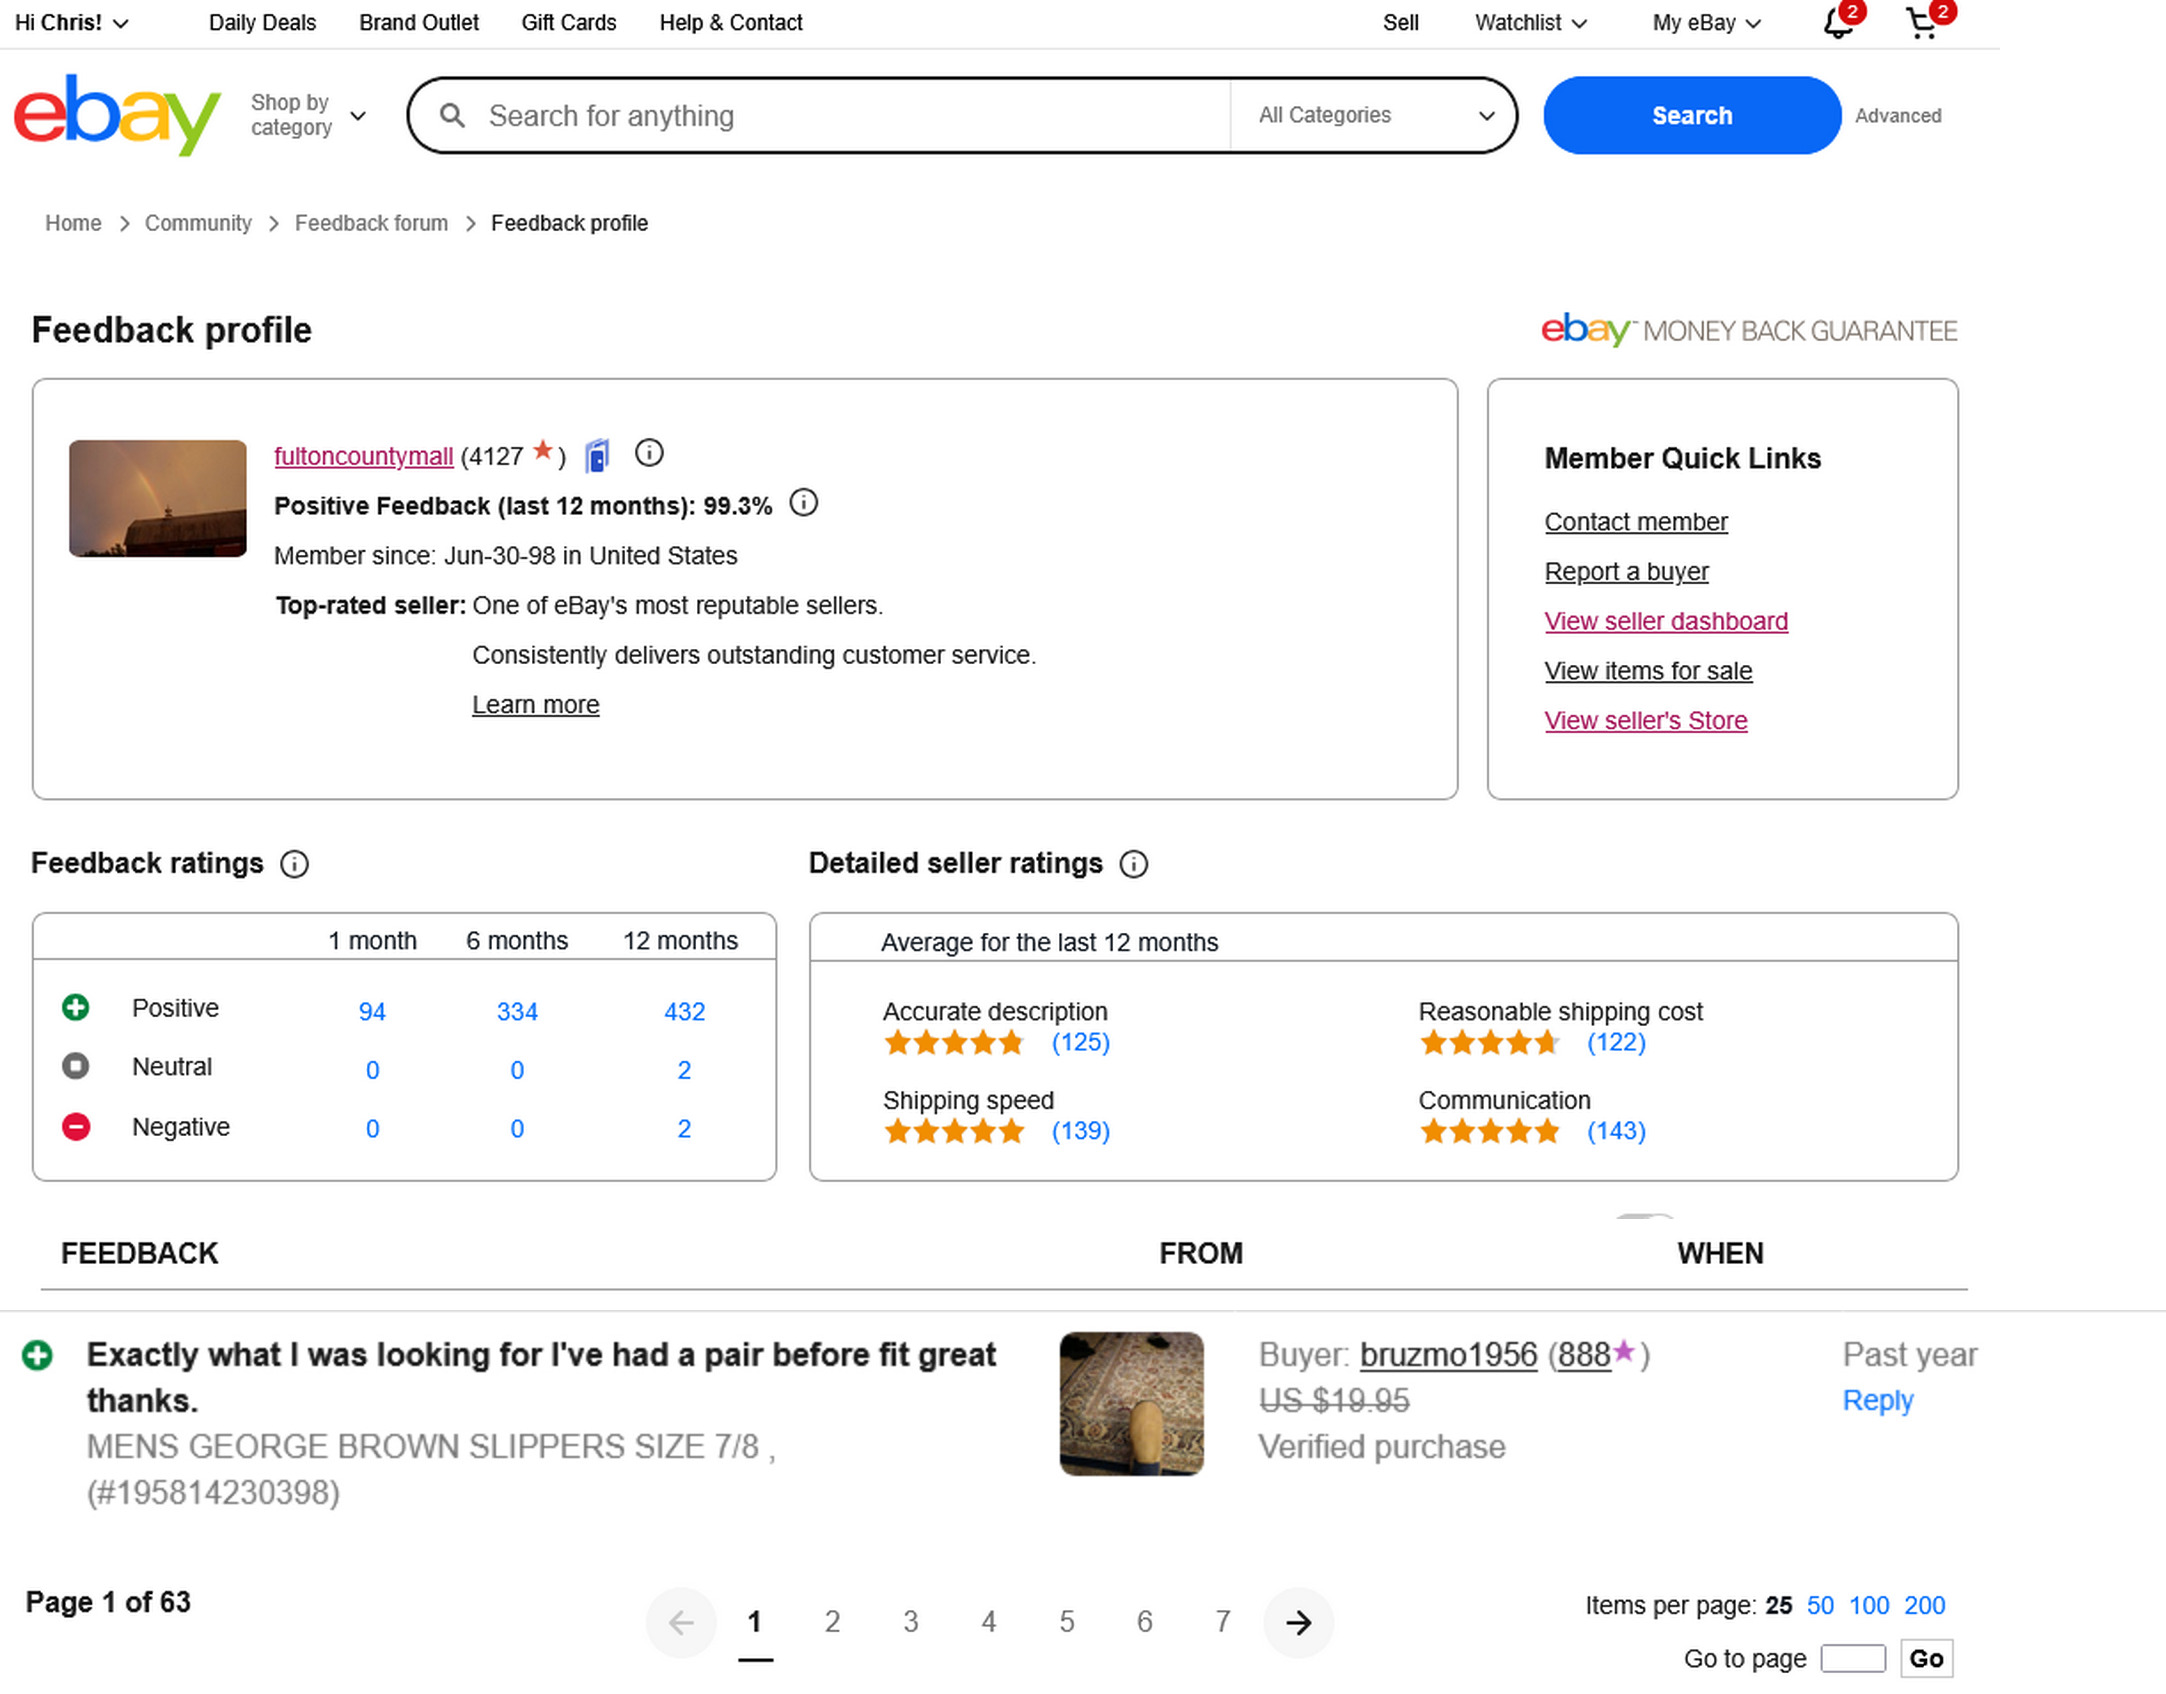Open the notifications bell icon
Image resolution: width=2166 pixels, height=1694 pixels.
[1836, 23]
